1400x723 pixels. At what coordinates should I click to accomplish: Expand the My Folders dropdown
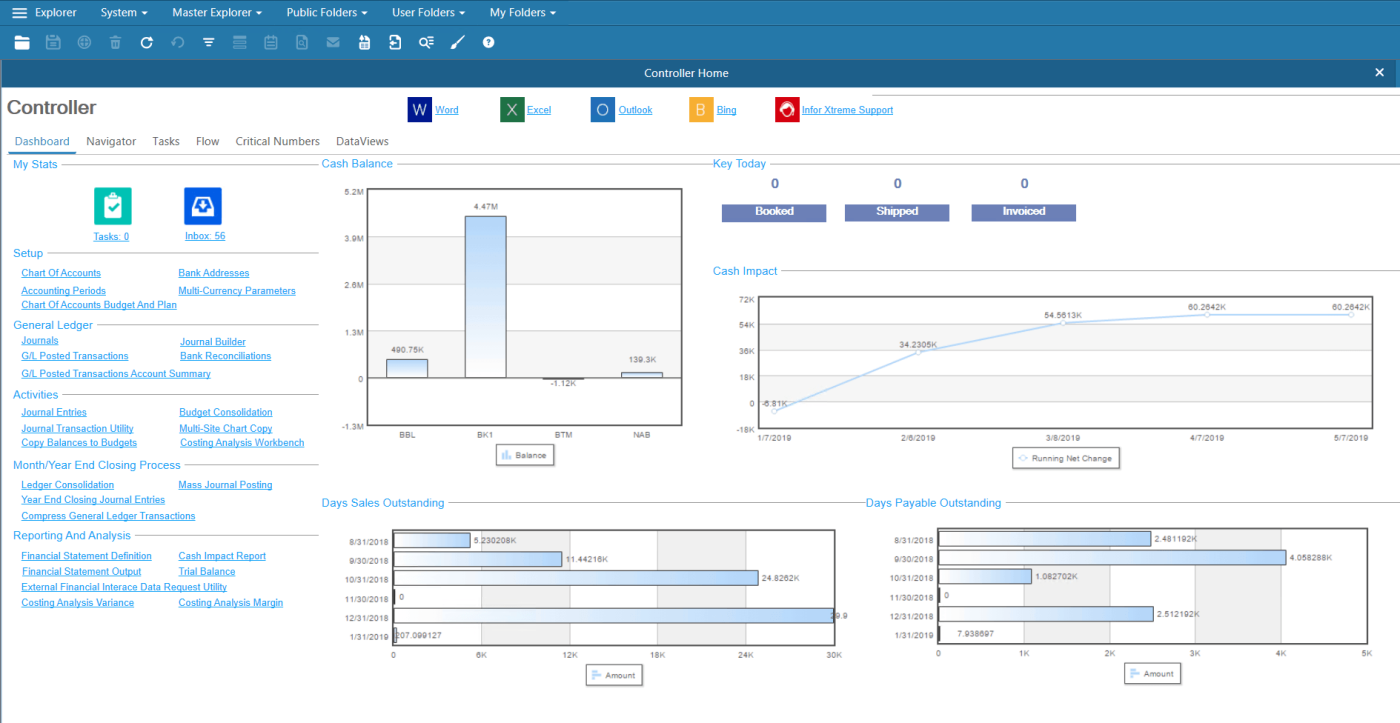[x=522, y=13]
